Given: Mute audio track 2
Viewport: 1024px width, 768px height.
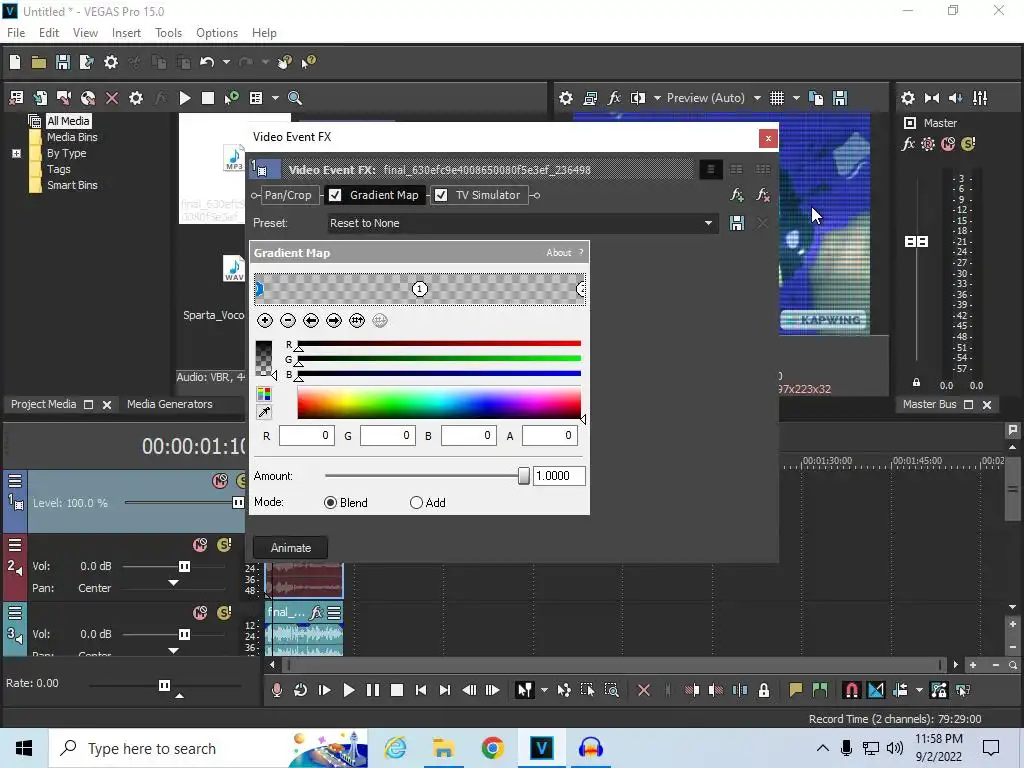Looking at the screenshot, I should click(x=200, y=545).
